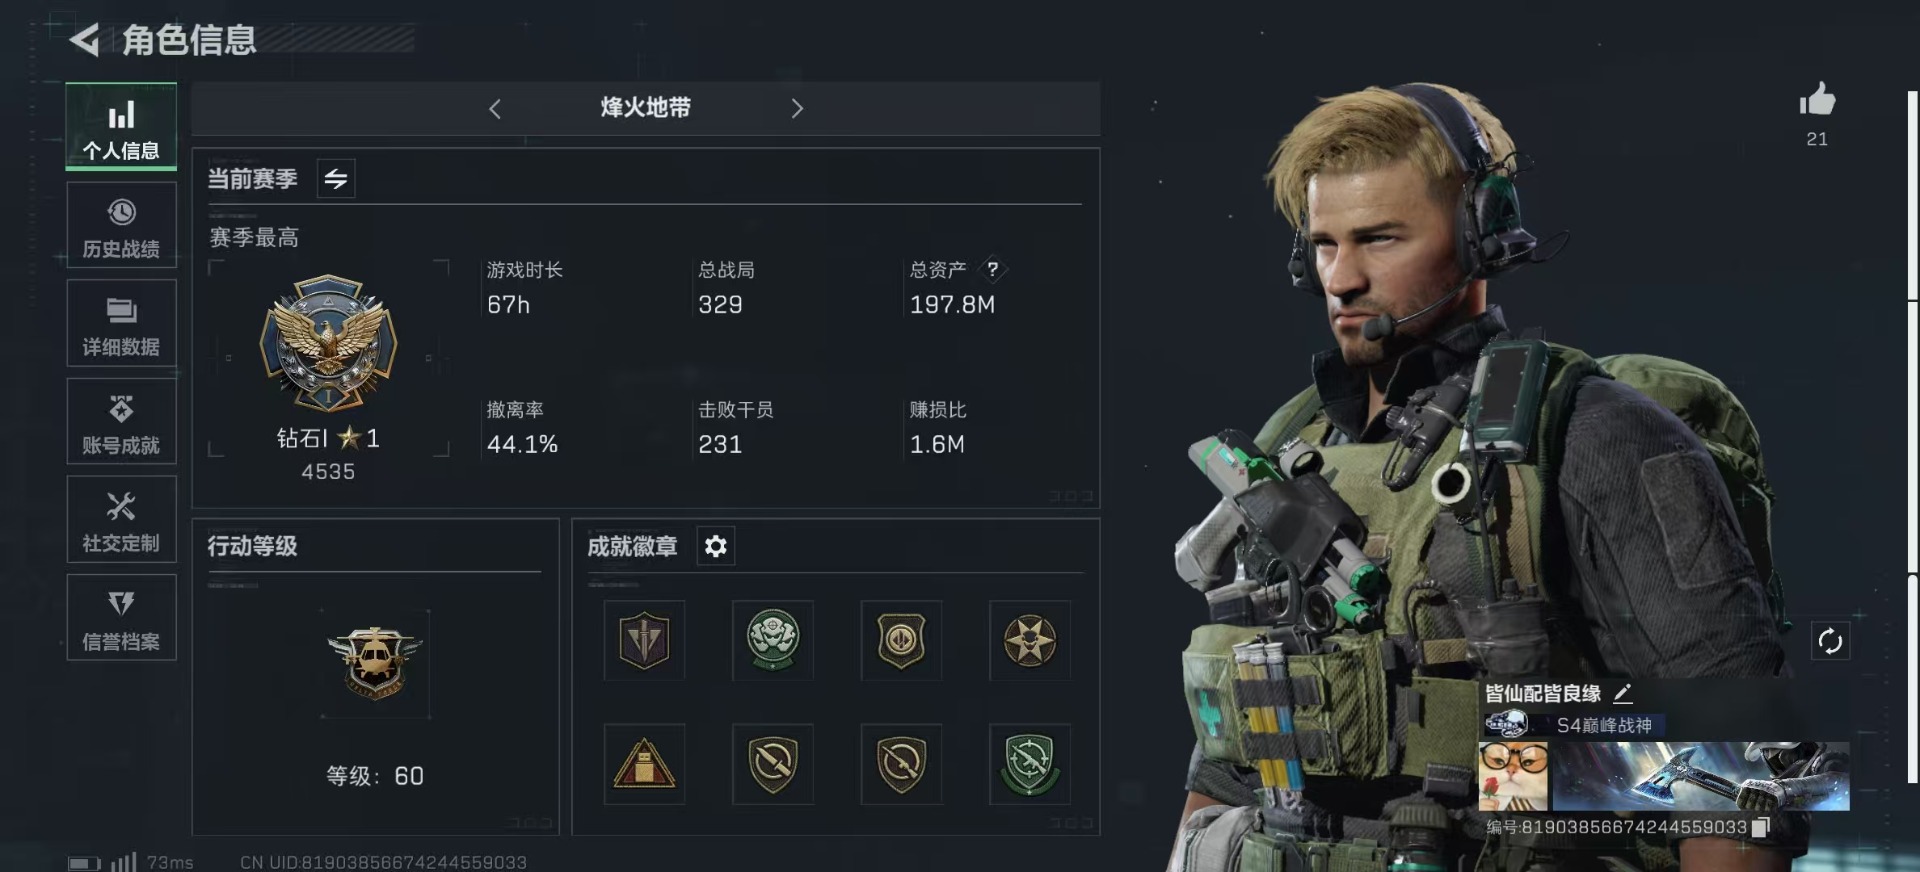This screenshot has height=872, width=1920.
Task: Select the green flower achievement badge
Action: [773, 640]
